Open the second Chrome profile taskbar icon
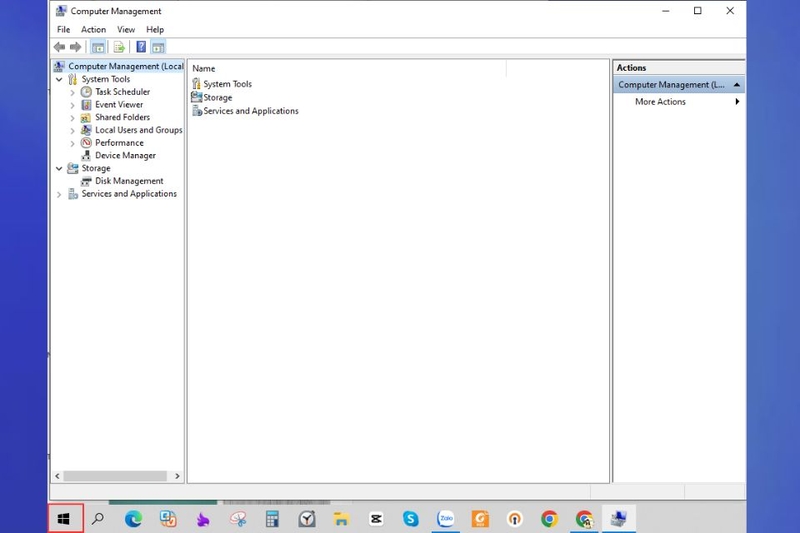The width and height of the screenshot is (800, 533). 584,519
